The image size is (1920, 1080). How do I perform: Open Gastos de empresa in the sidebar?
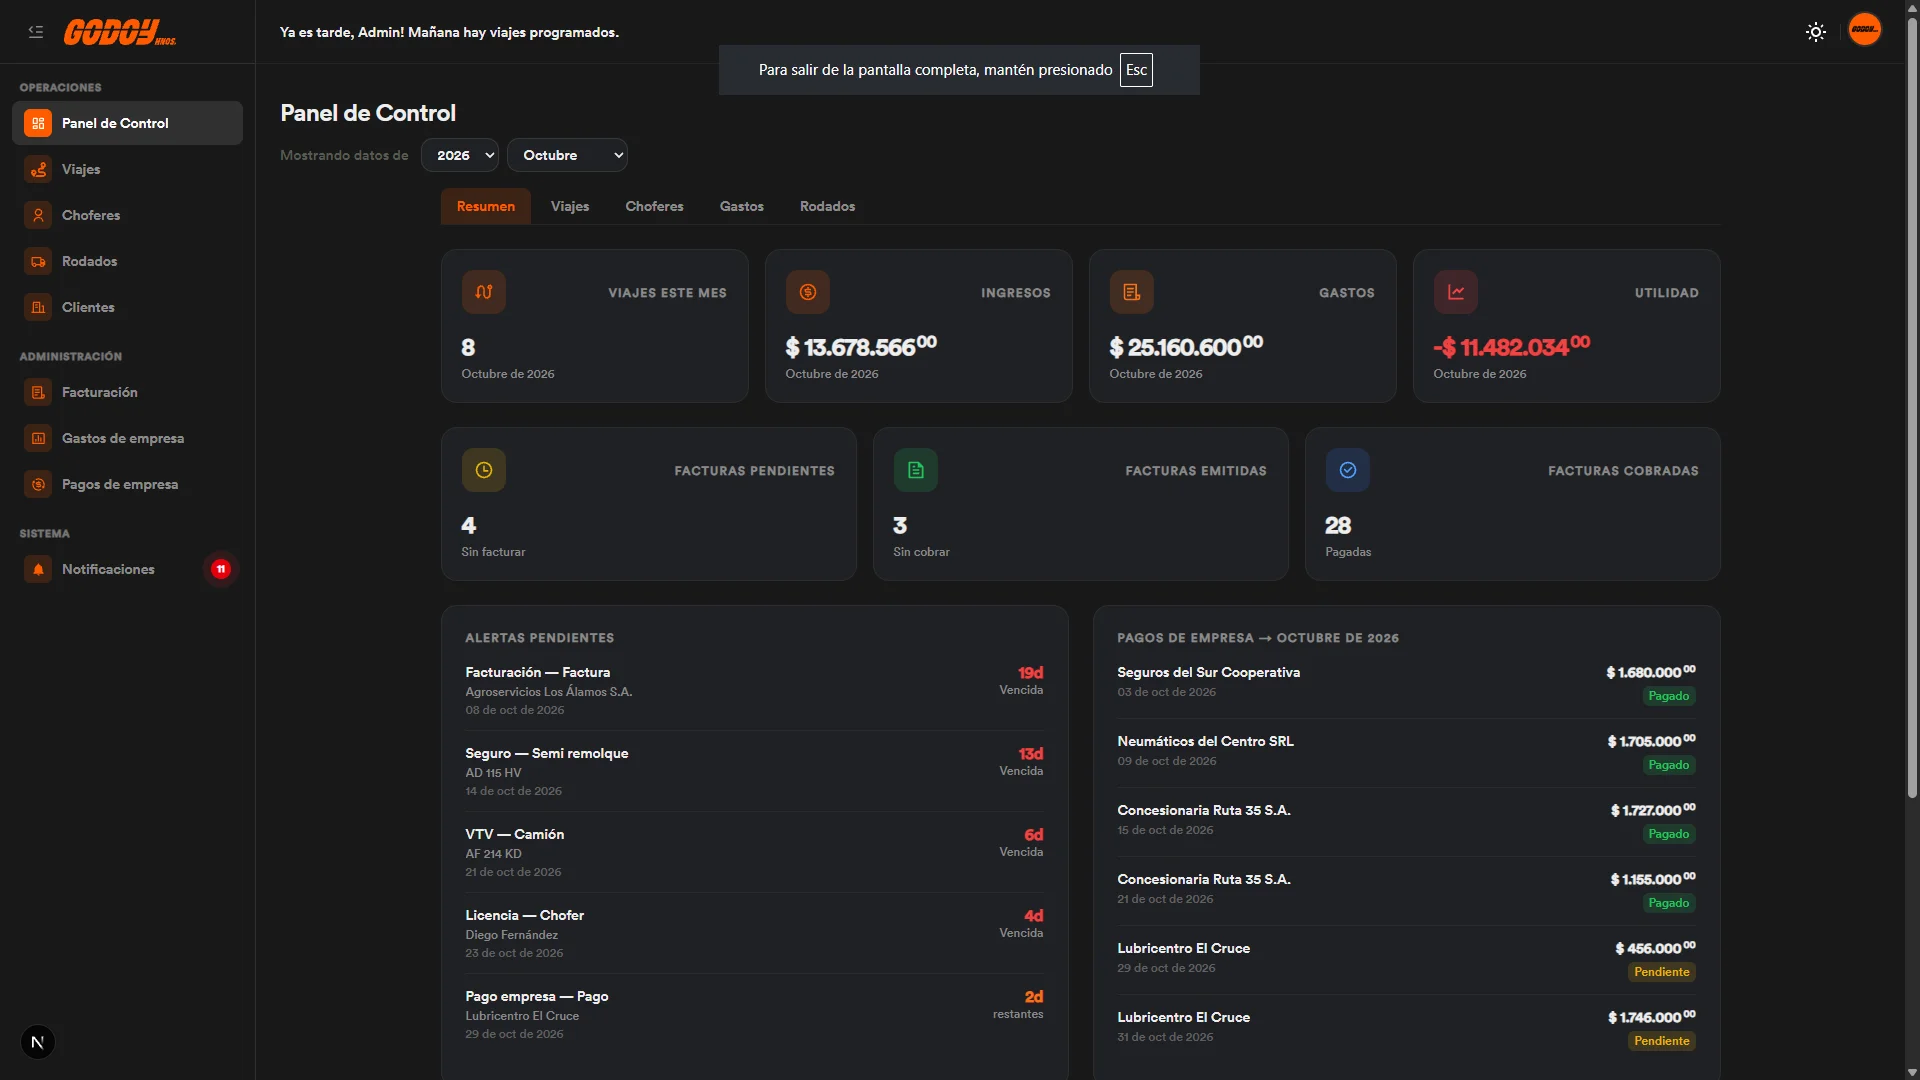point(127,438)
